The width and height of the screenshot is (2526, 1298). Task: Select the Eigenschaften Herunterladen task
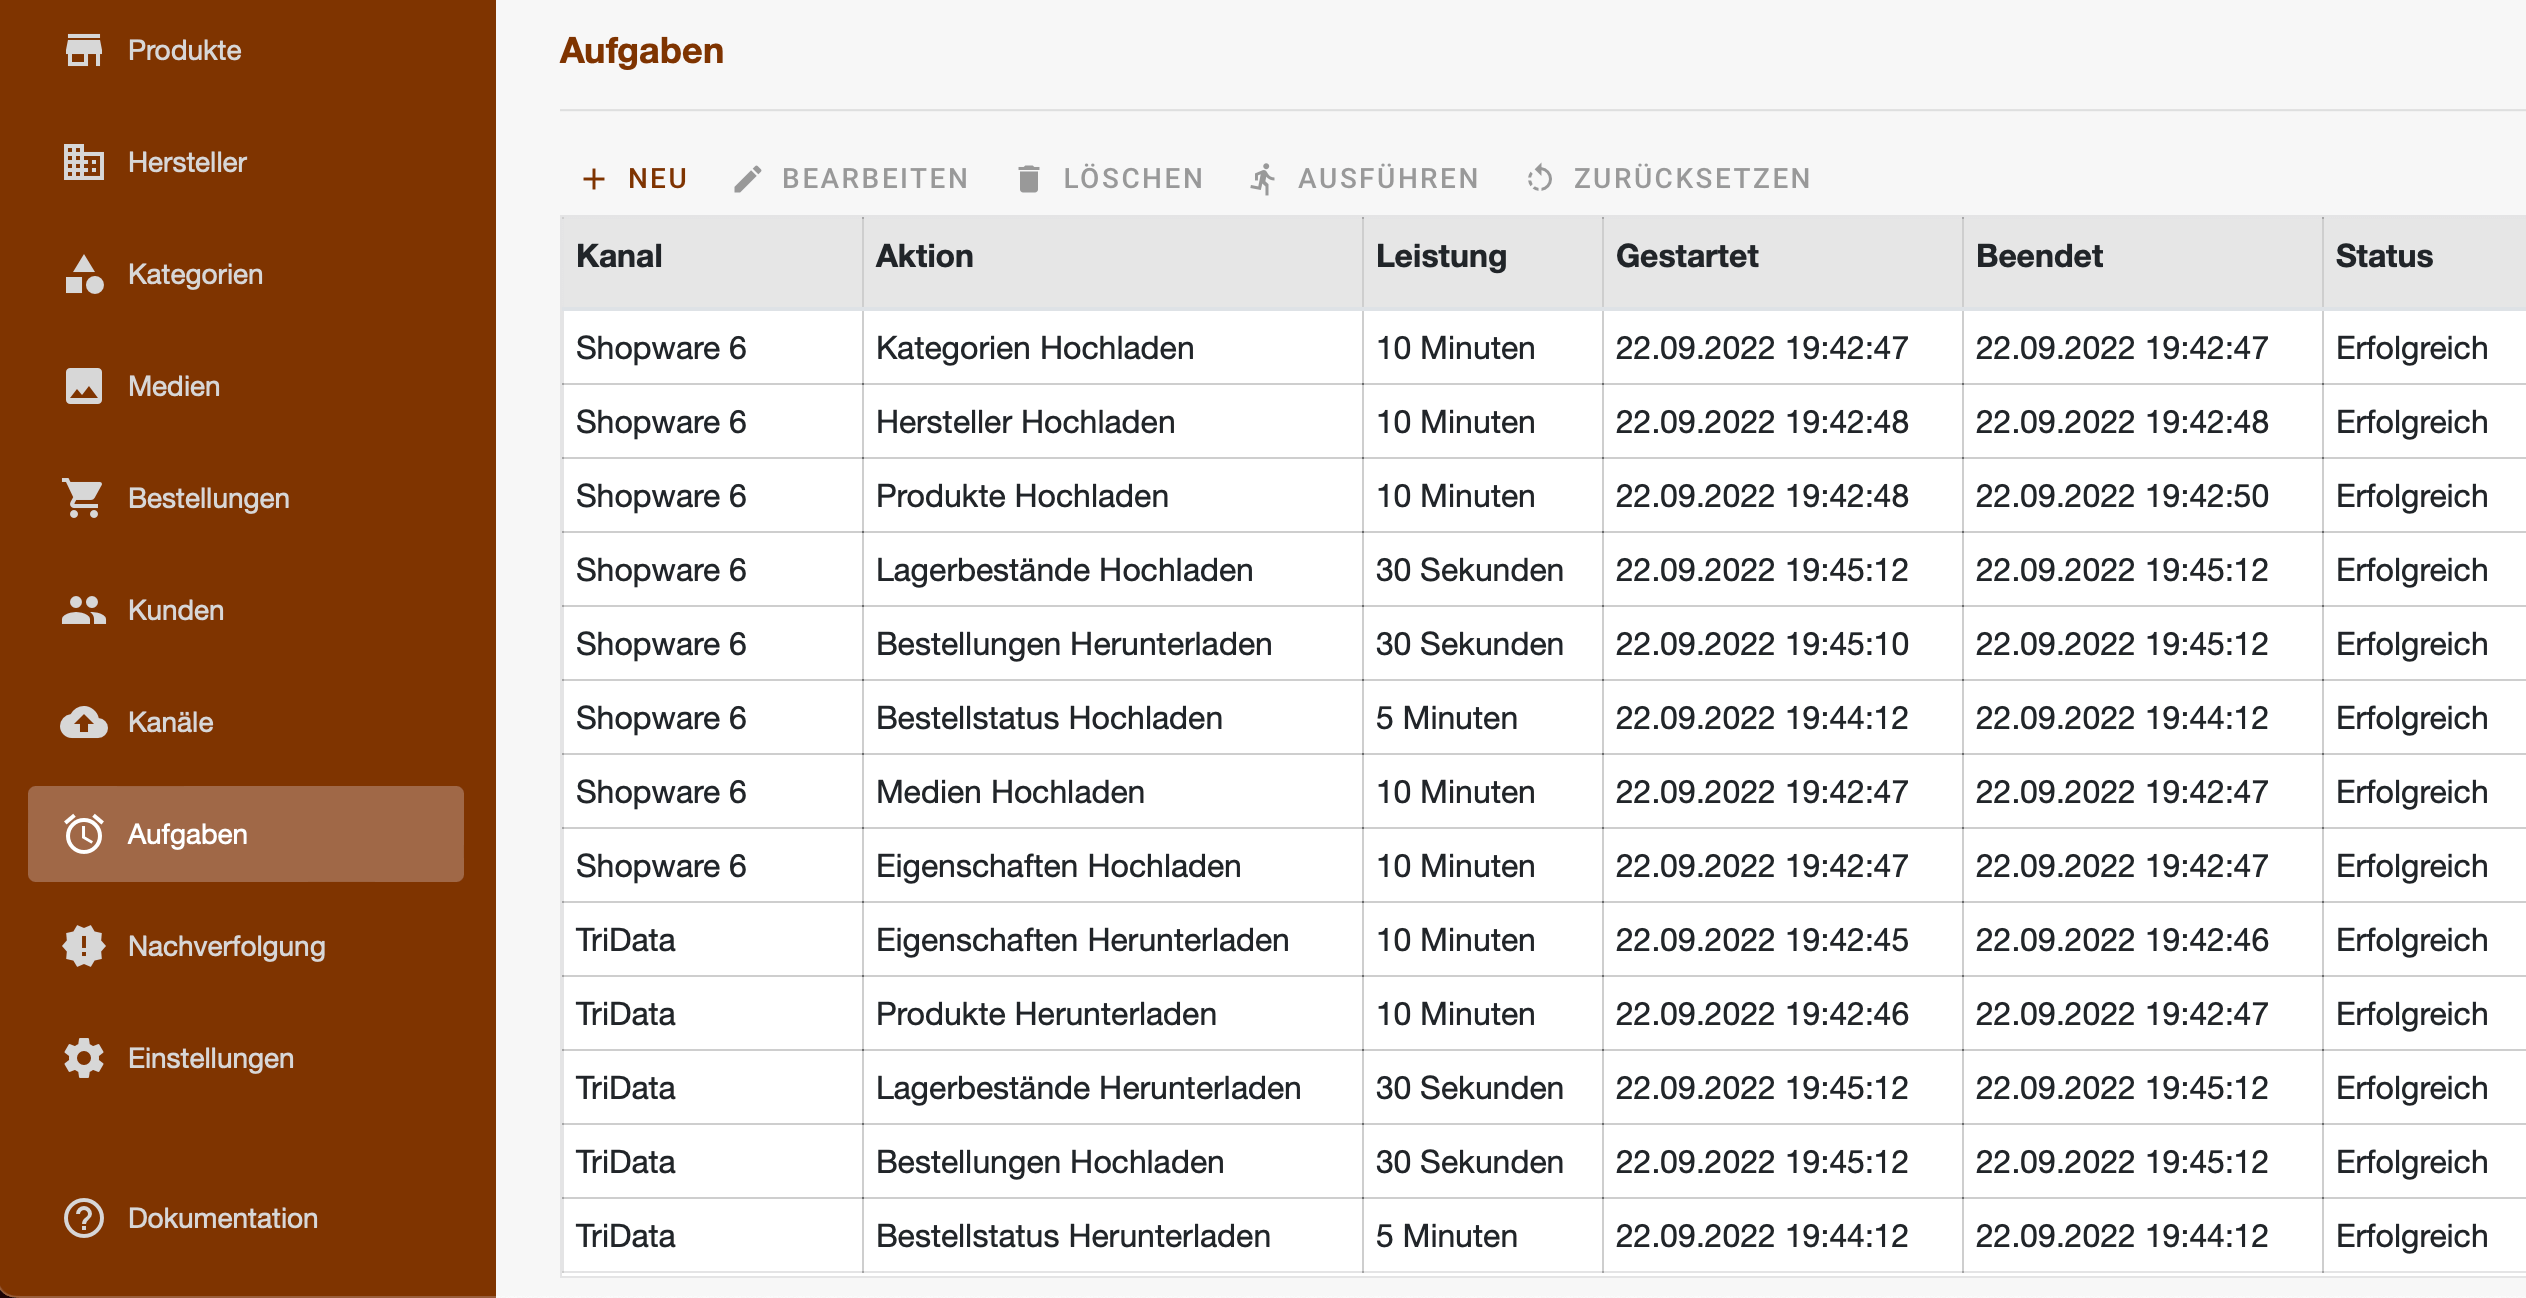1544,940
